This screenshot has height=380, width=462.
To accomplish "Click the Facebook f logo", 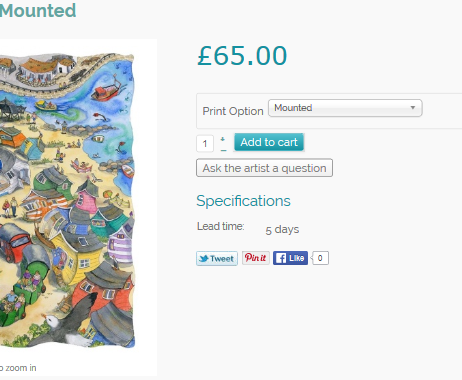I will [281, 258].
